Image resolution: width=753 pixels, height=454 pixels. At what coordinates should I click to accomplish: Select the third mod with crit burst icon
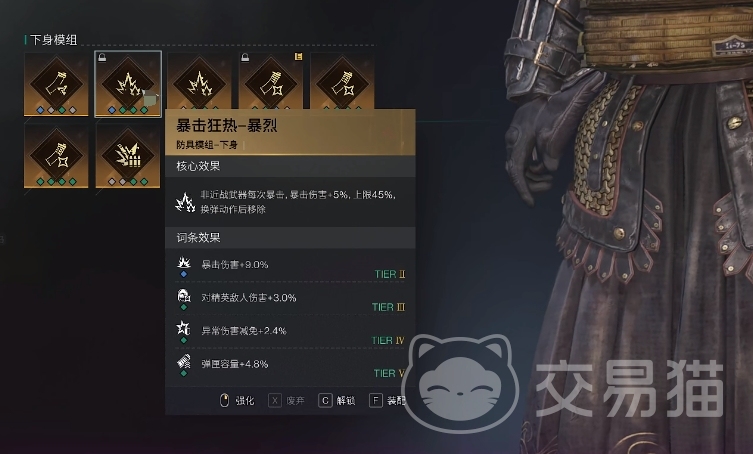(199, 81)
